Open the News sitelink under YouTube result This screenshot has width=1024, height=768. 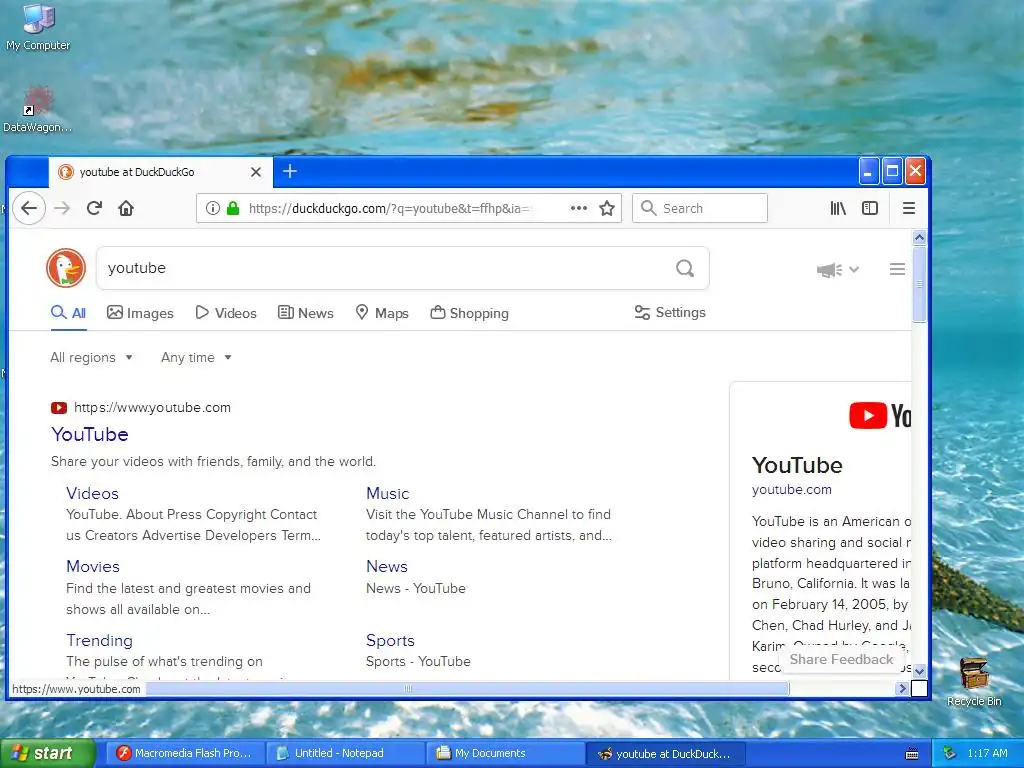[x=387, y=566]
